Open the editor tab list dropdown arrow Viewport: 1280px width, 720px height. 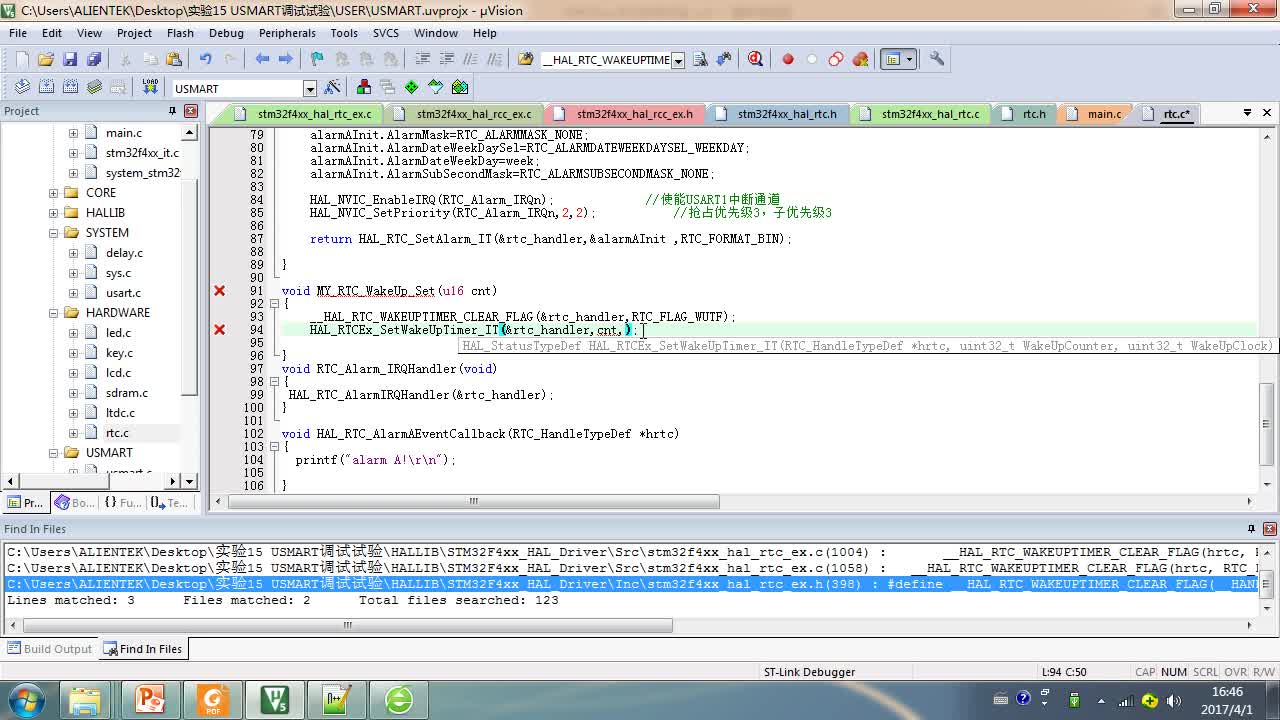click(1247, 113)
